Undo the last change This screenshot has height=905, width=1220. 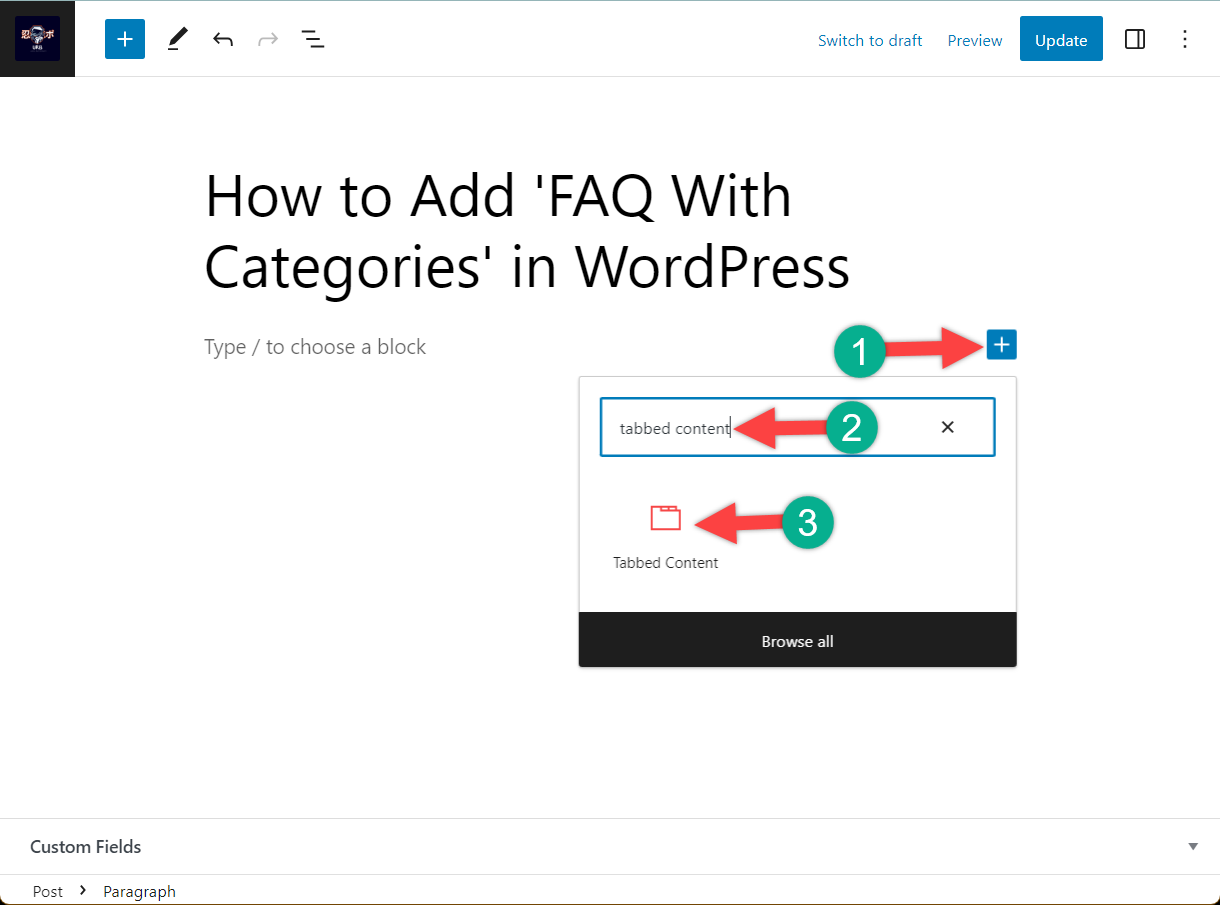pos(223,40)
